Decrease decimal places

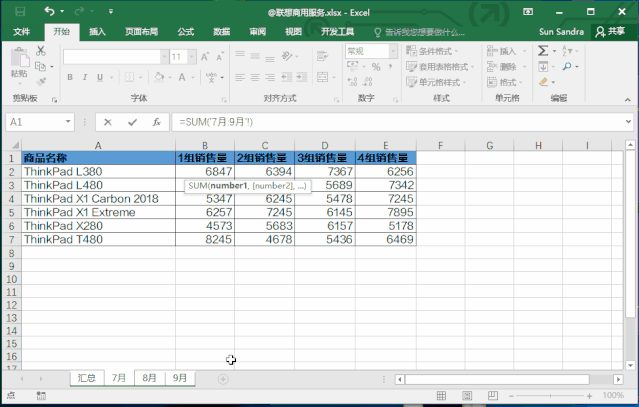367,82
